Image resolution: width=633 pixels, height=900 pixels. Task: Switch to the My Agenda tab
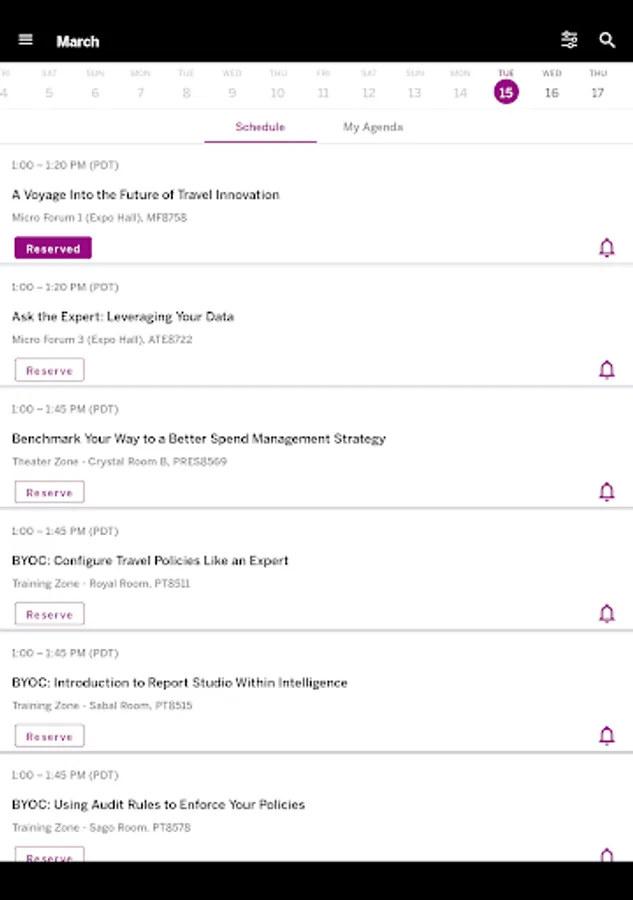[373, 127]
